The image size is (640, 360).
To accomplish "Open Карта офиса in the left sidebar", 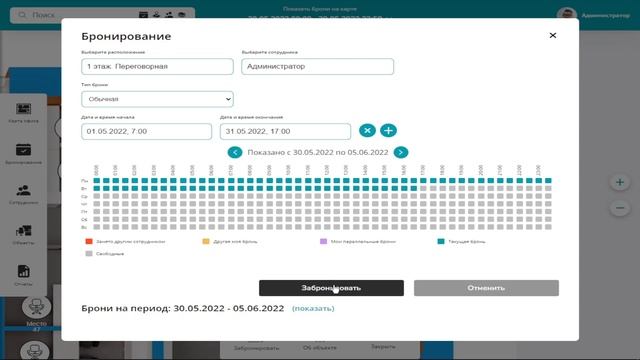I will 23,113.
